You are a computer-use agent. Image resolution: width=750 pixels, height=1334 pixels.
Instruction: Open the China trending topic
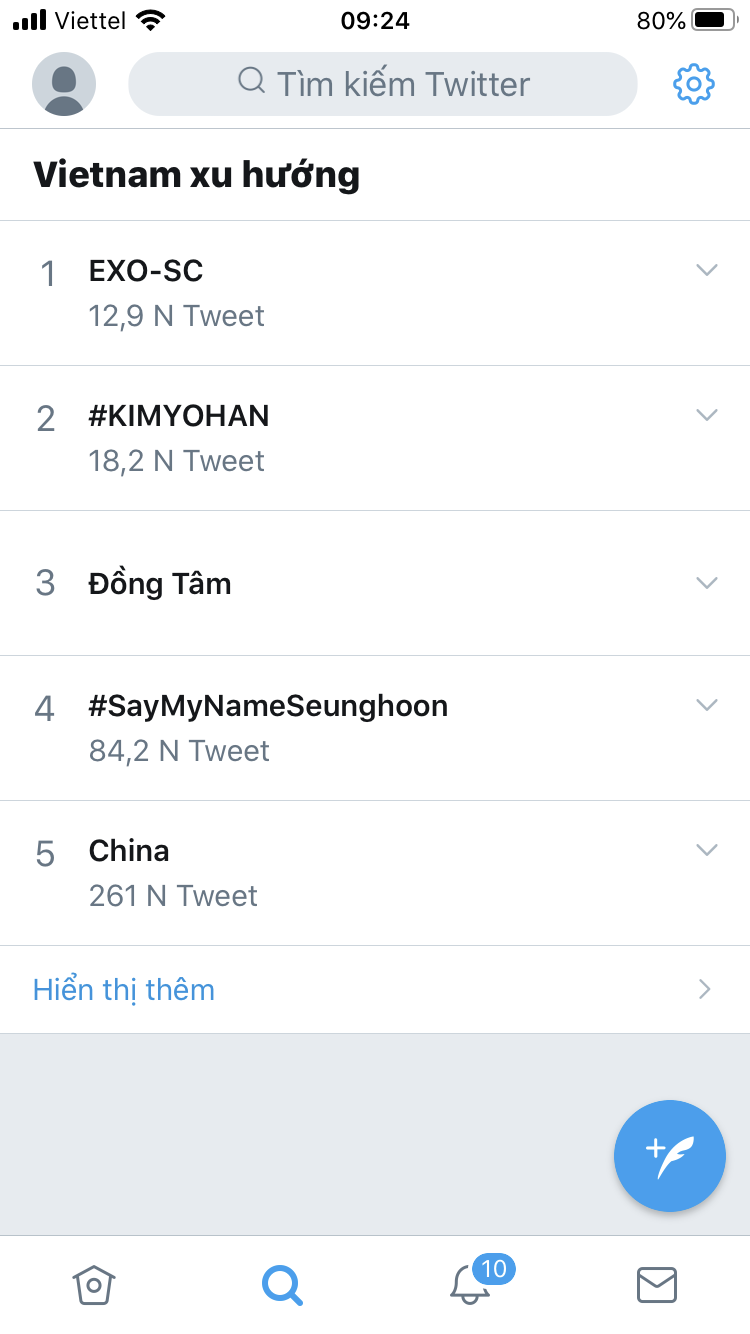click(x=129, y=851)
